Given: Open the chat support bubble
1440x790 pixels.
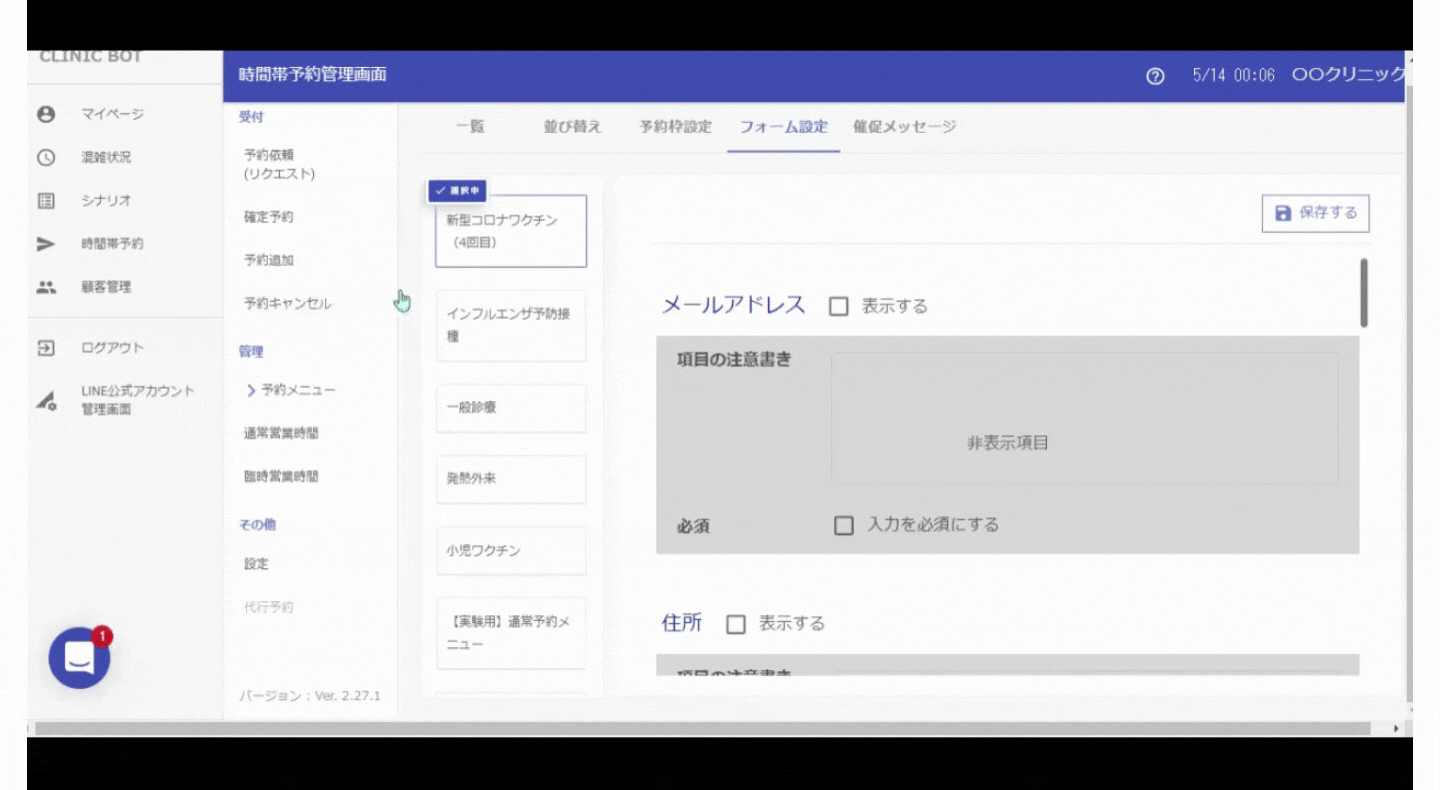Looking at the screenshot, I should tap(79, 657).
